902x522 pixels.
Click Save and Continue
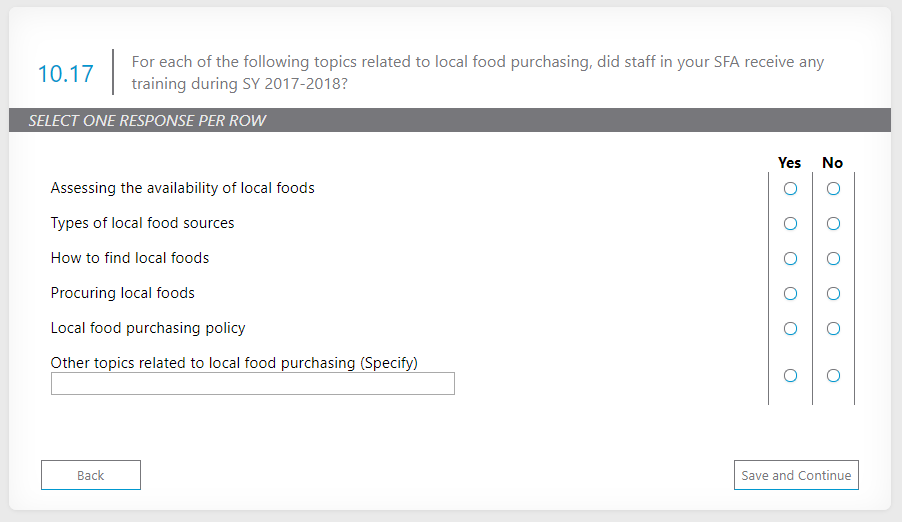pyautogui.click(x=796, y=475)
